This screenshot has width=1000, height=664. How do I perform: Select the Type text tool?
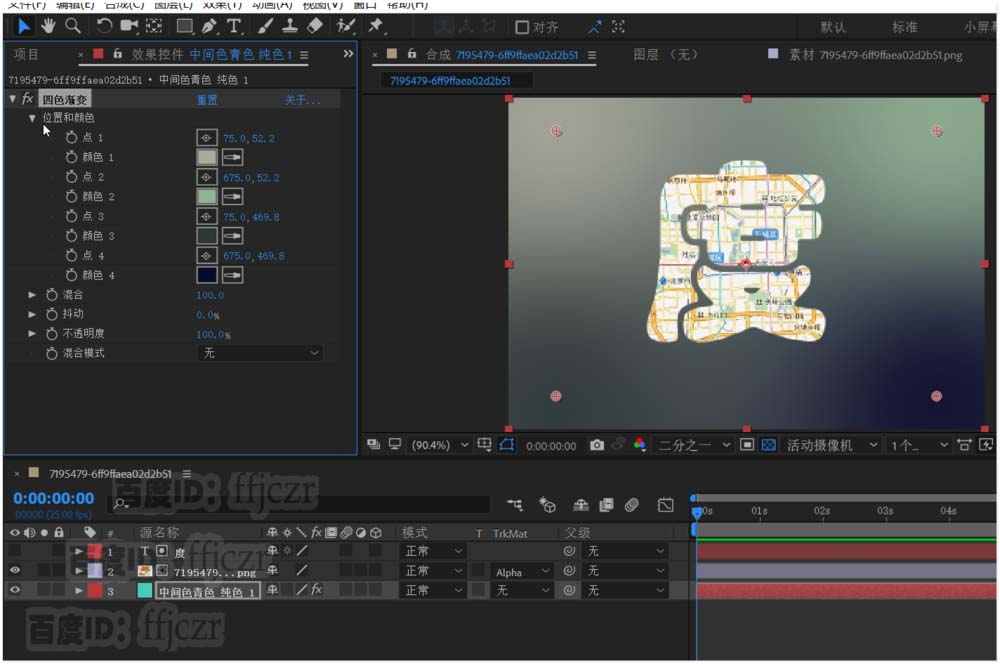point(234,27)
